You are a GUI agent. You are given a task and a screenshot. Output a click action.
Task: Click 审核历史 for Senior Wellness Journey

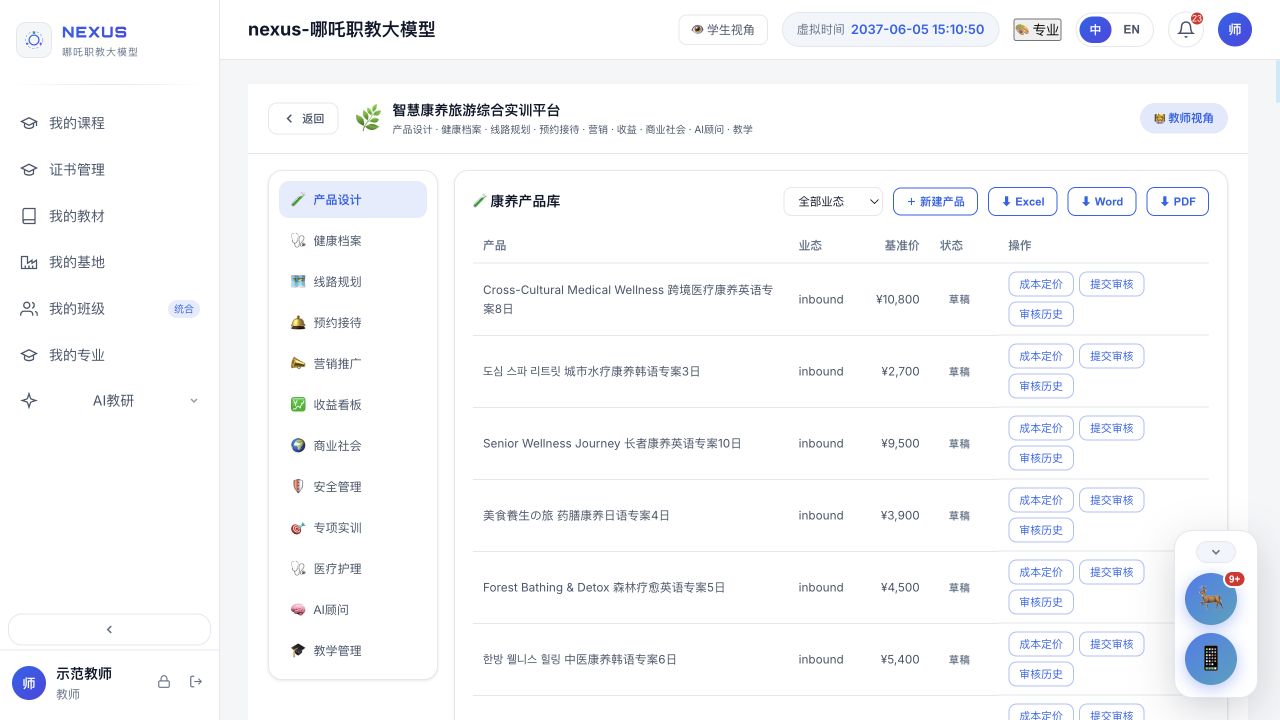pyautogui.click(x=1041, y=458)
